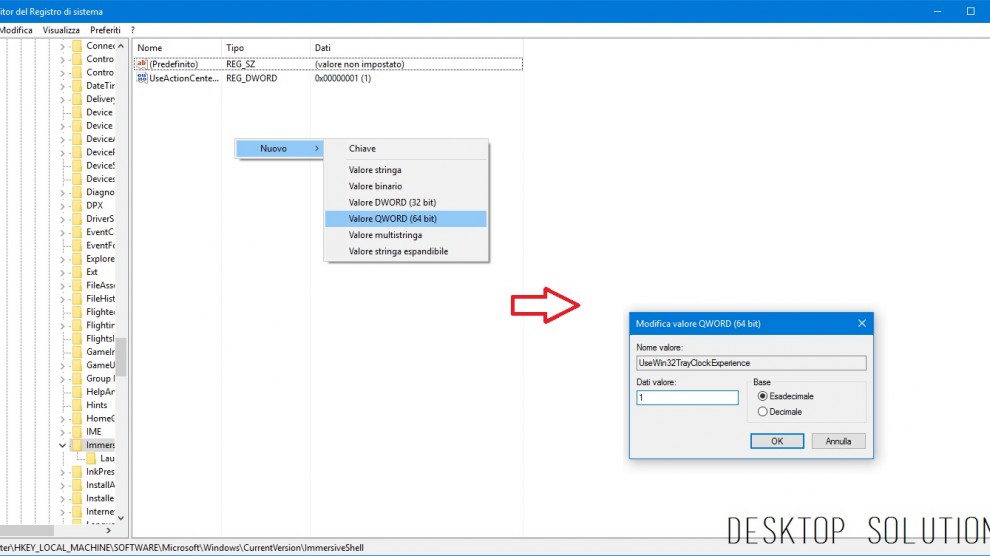Choose Valore binario from the submenu
Viewport: 990px width, 556px height.
405,186
